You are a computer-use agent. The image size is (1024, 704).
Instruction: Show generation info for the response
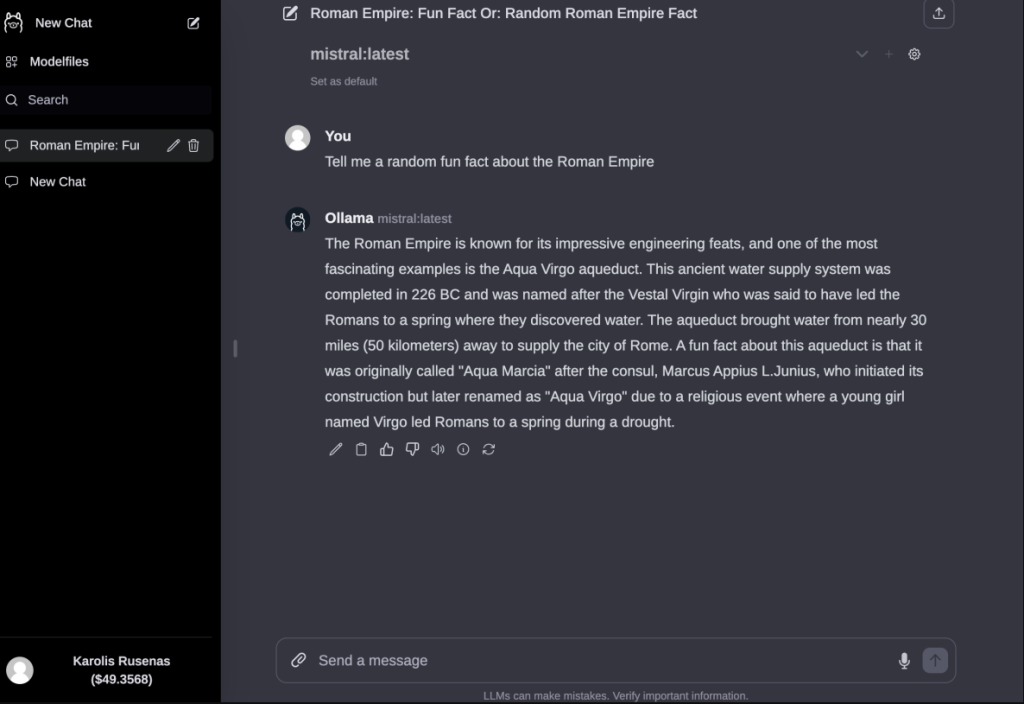[x=463, y=449]
